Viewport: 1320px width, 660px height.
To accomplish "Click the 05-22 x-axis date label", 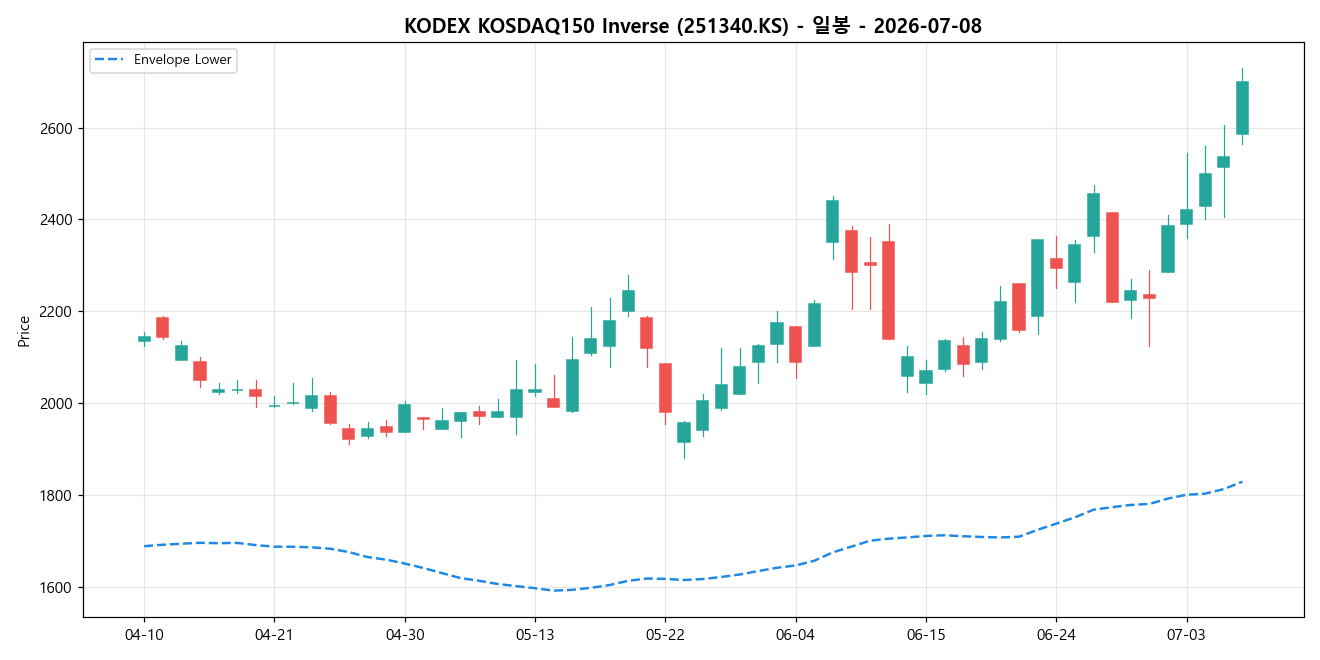I will pos(665,634).
